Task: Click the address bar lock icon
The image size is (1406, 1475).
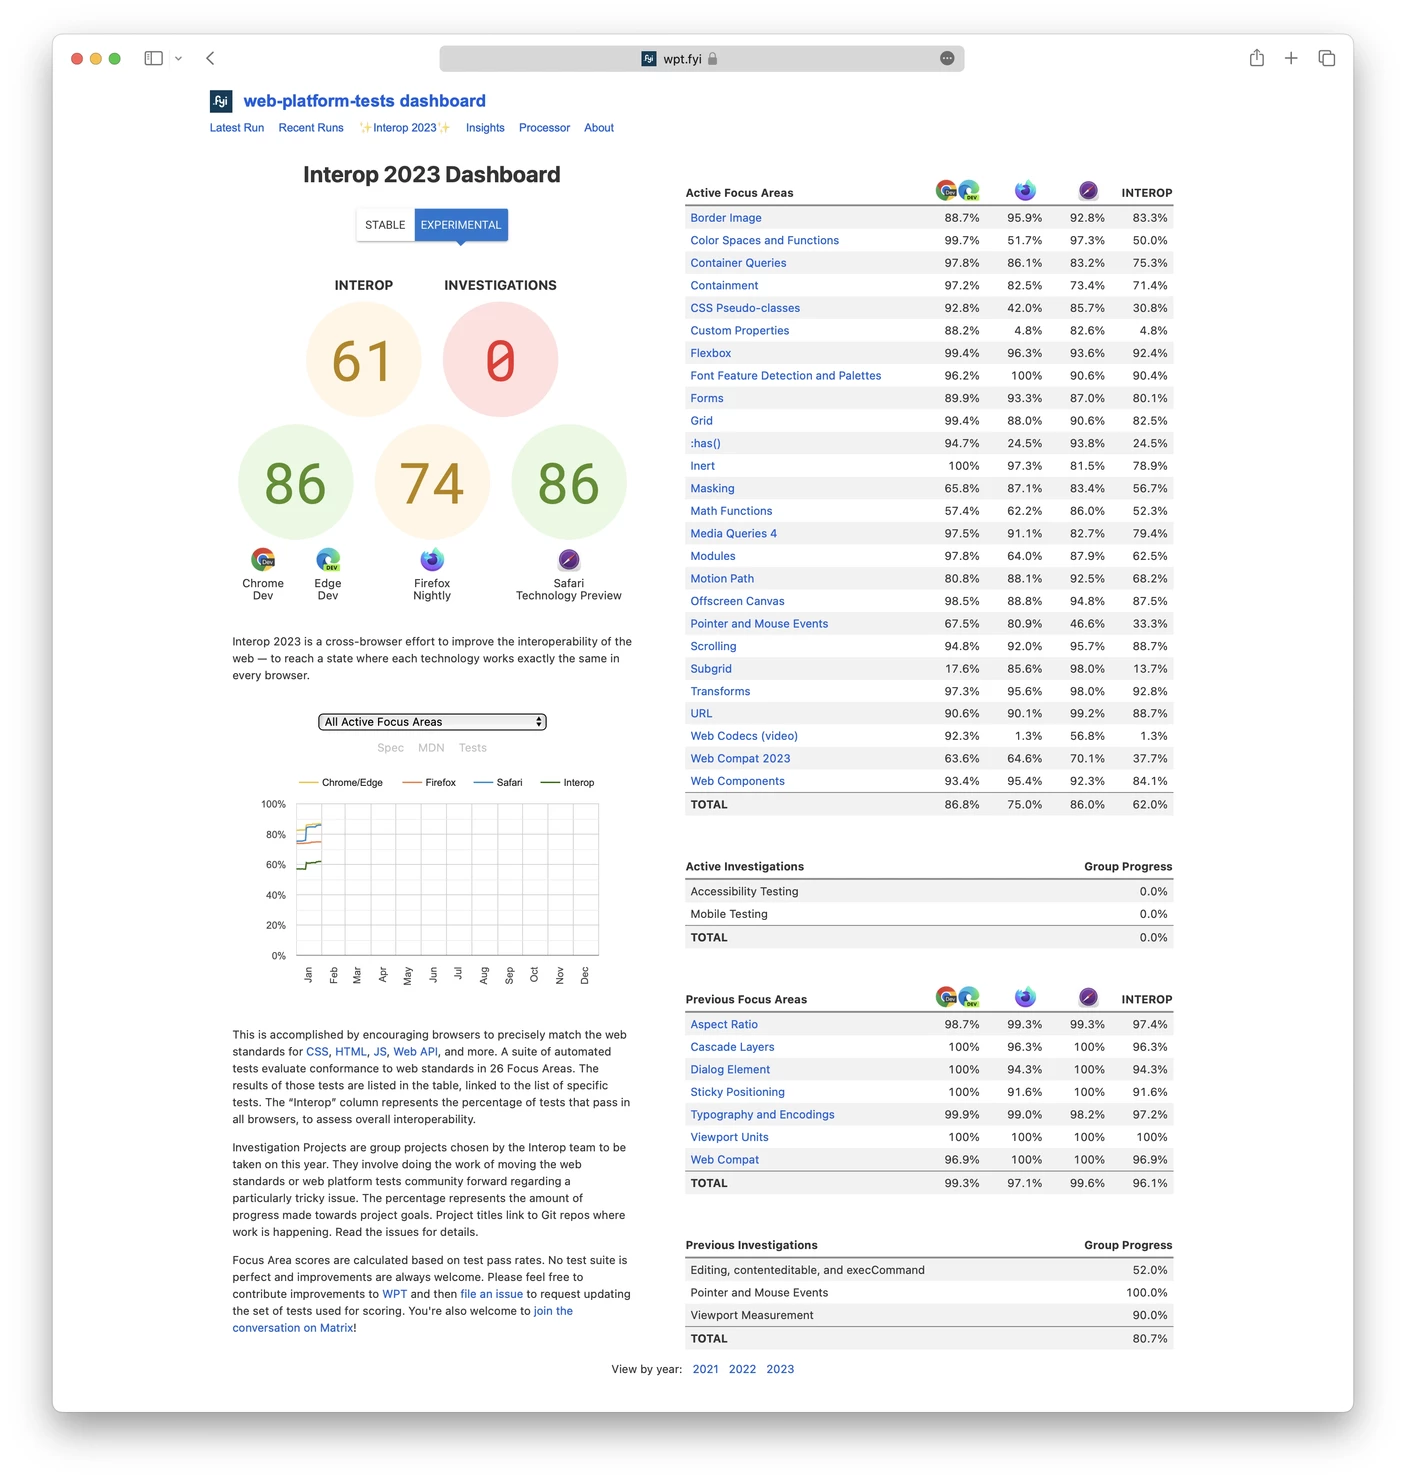Action: tap(713, 59)
